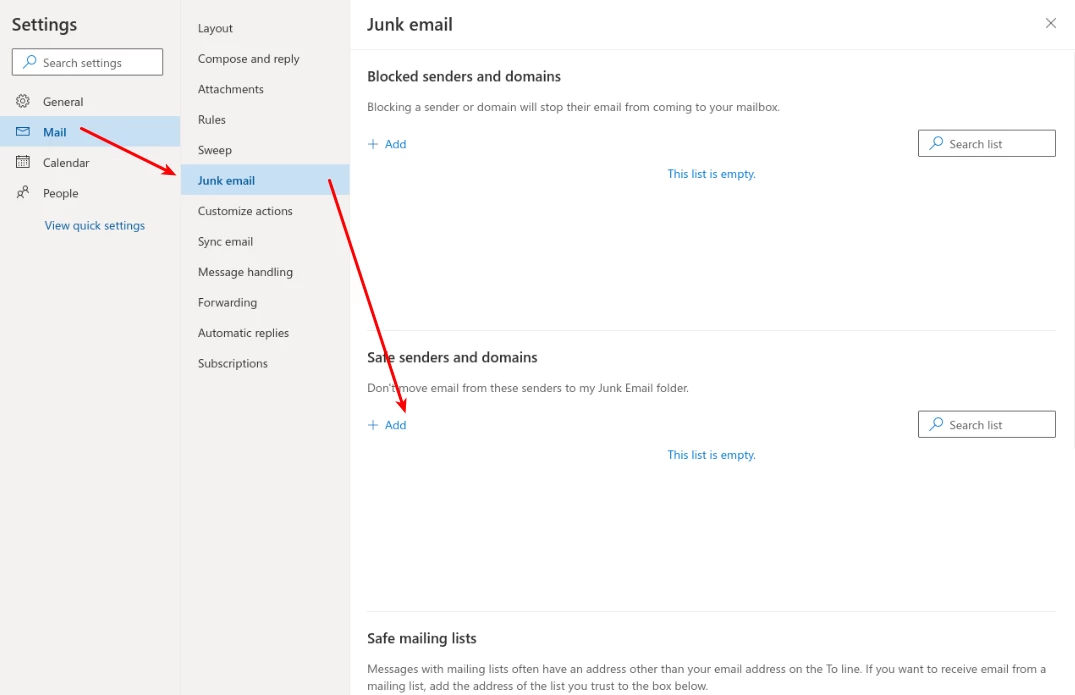The height and width of the screenshot is (695, 1075).
Task: Click the plus icon to add a safe sender
Action: (x=373, y=424)
